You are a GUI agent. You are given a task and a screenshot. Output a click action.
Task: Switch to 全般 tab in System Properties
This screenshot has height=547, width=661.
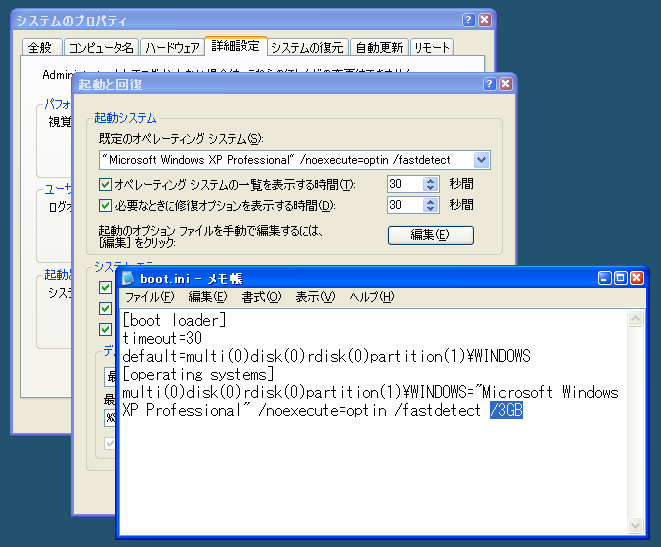pos(42,47)
